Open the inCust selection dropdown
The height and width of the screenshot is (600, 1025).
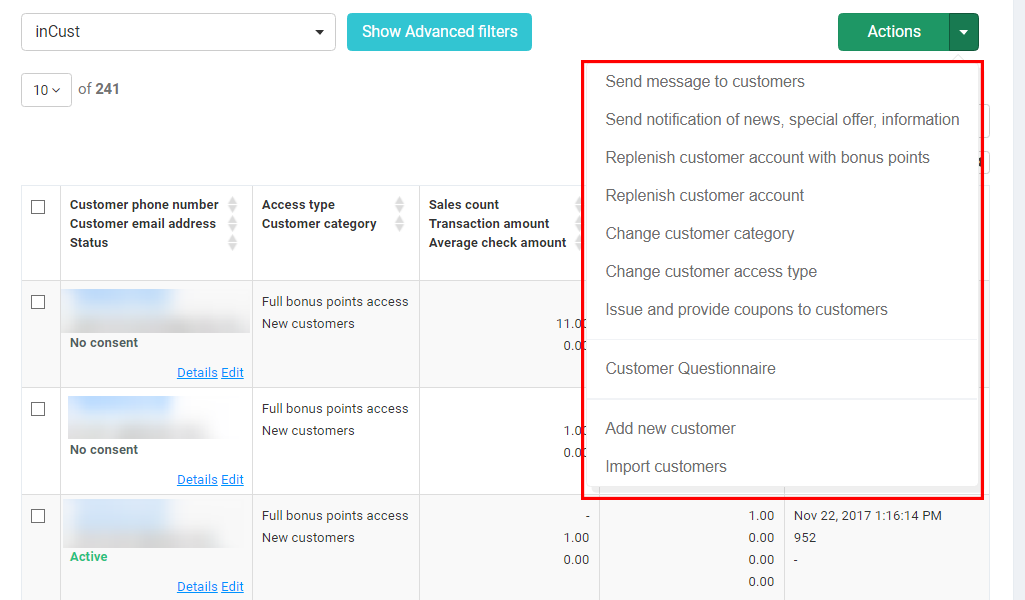point(178,32)
